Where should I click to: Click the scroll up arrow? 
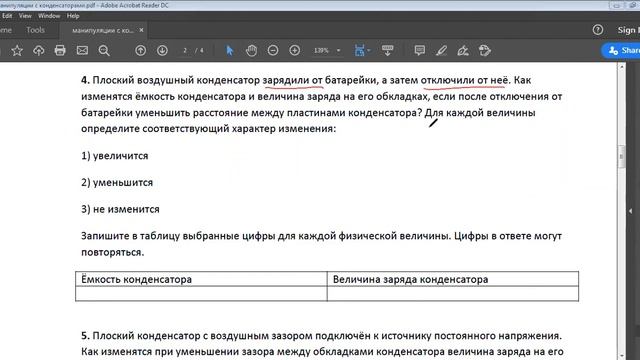[622, 67]
